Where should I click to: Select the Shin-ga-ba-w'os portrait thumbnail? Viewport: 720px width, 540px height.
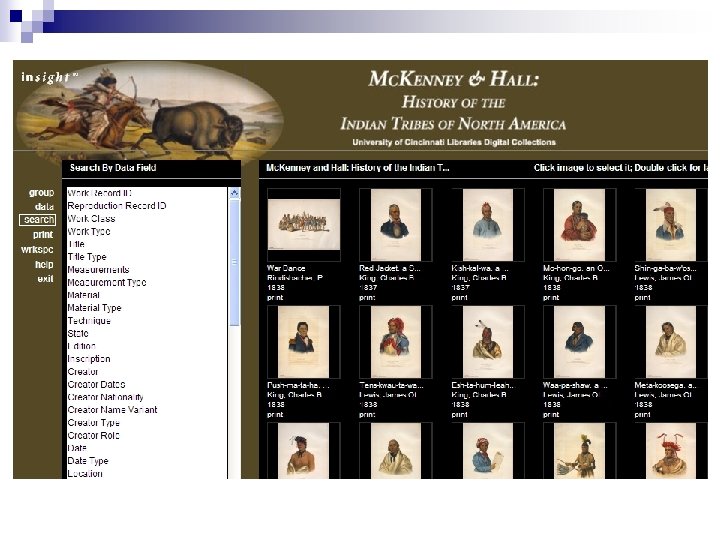point(671,225)
